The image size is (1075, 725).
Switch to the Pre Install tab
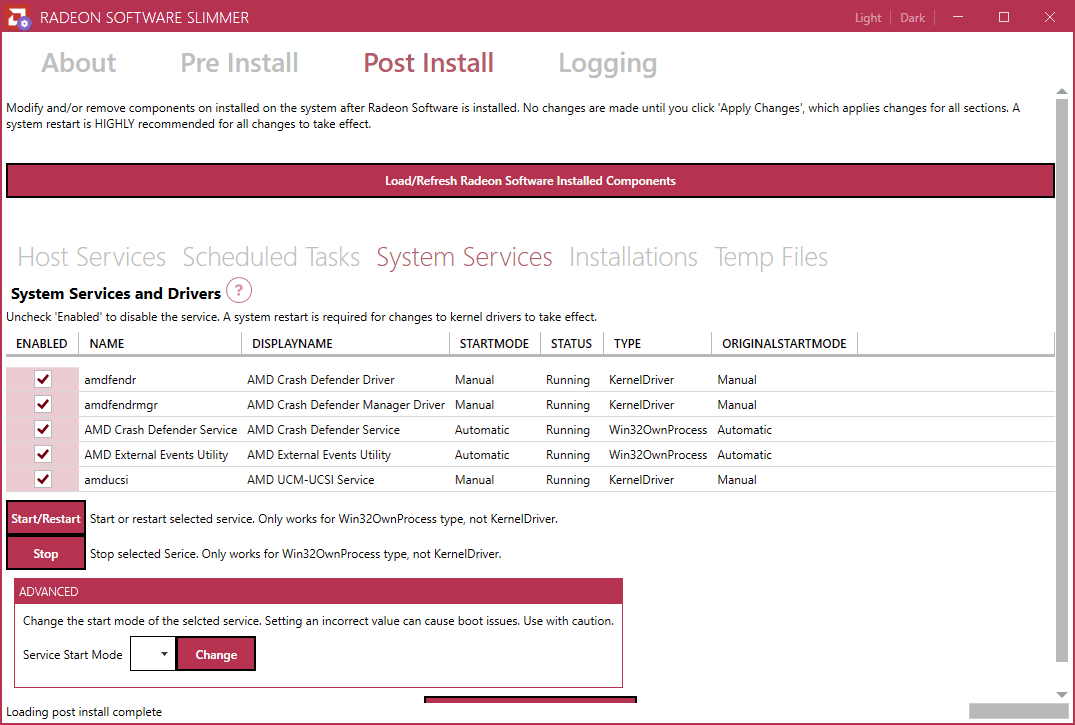click(x=239, y=63)
